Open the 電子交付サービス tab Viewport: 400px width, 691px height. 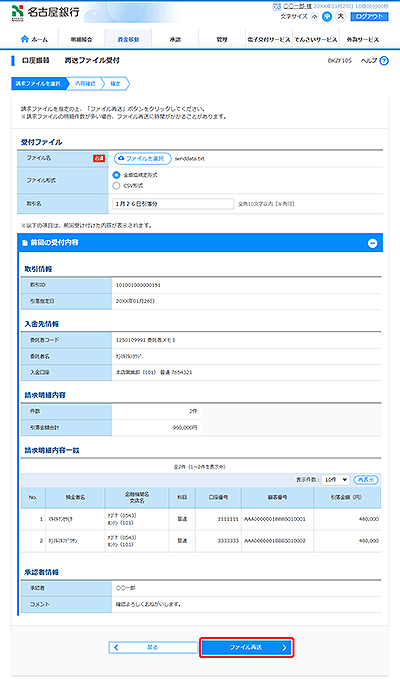pyautogui.click(x=268, y=39)
